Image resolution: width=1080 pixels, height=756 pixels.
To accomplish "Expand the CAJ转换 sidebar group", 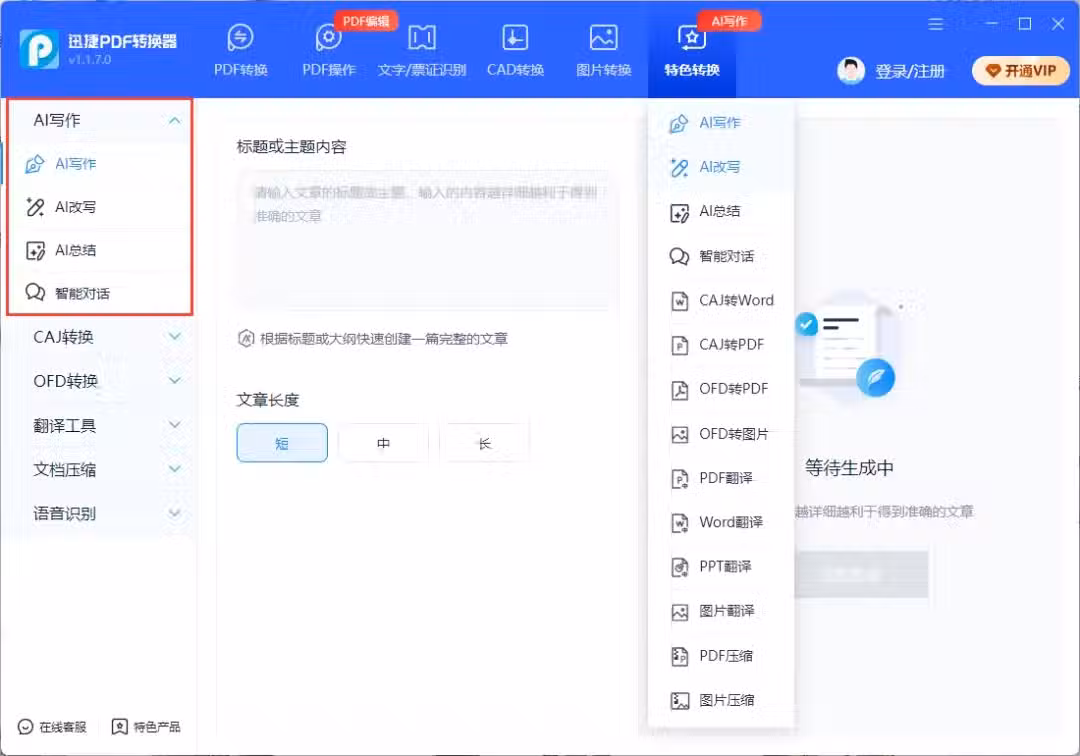I will [x=99, y=337].
